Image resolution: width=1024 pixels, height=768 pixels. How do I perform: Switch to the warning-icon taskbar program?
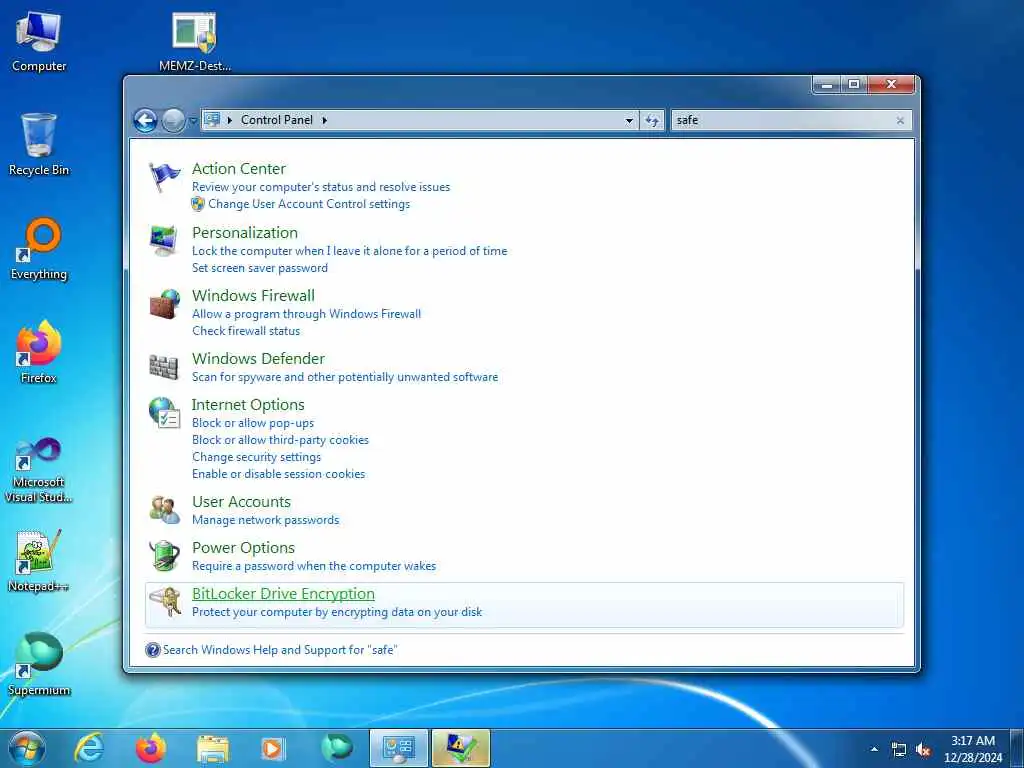pyautogui.click(x=460, y=748)
